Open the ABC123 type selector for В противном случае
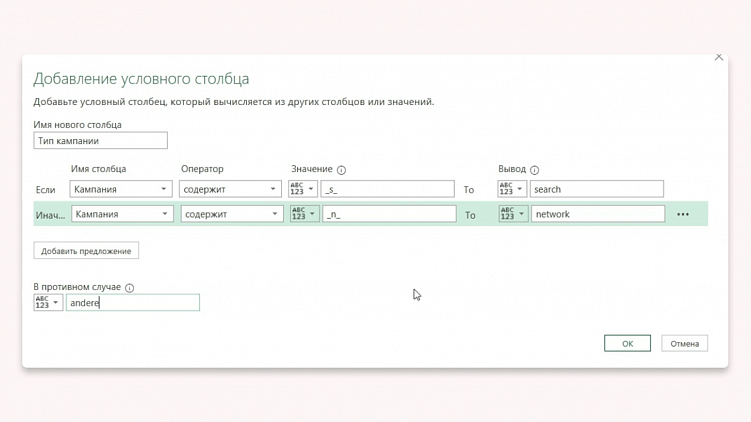 [48, 302]
